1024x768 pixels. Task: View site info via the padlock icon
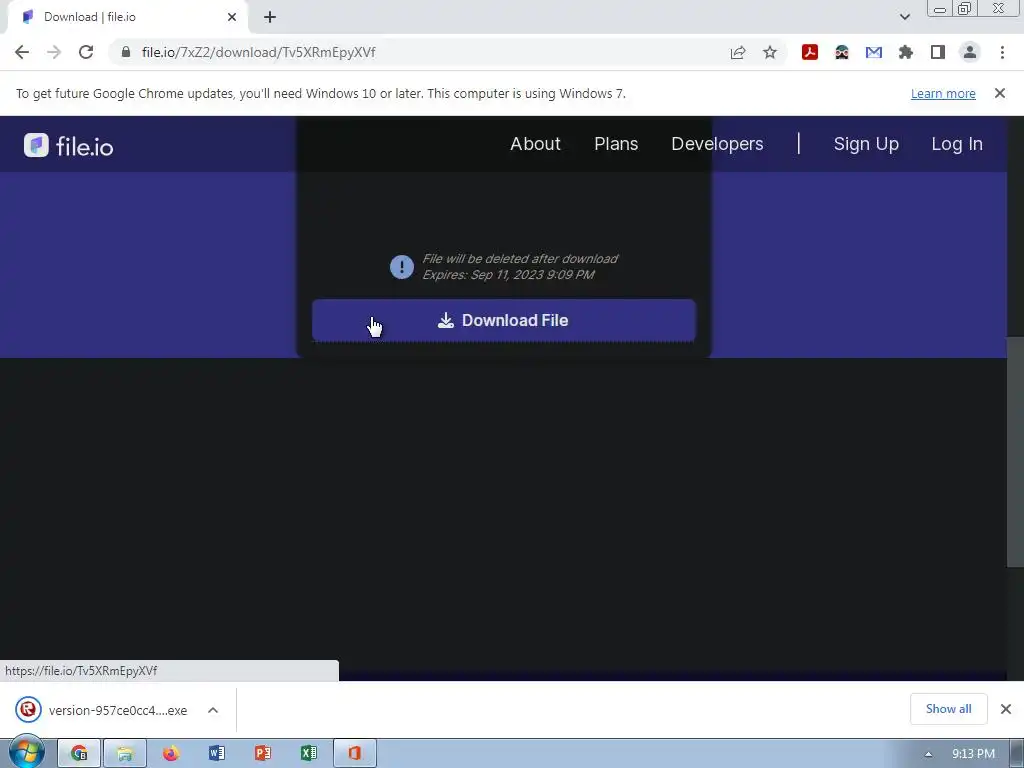click(126, 52)
